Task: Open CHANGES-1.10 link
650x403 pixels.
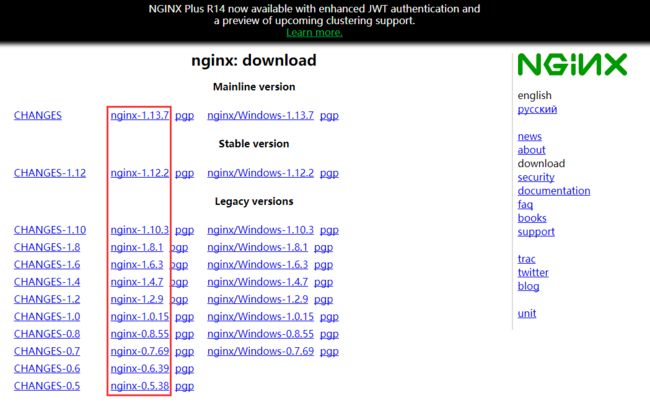Action: point(50,230)
